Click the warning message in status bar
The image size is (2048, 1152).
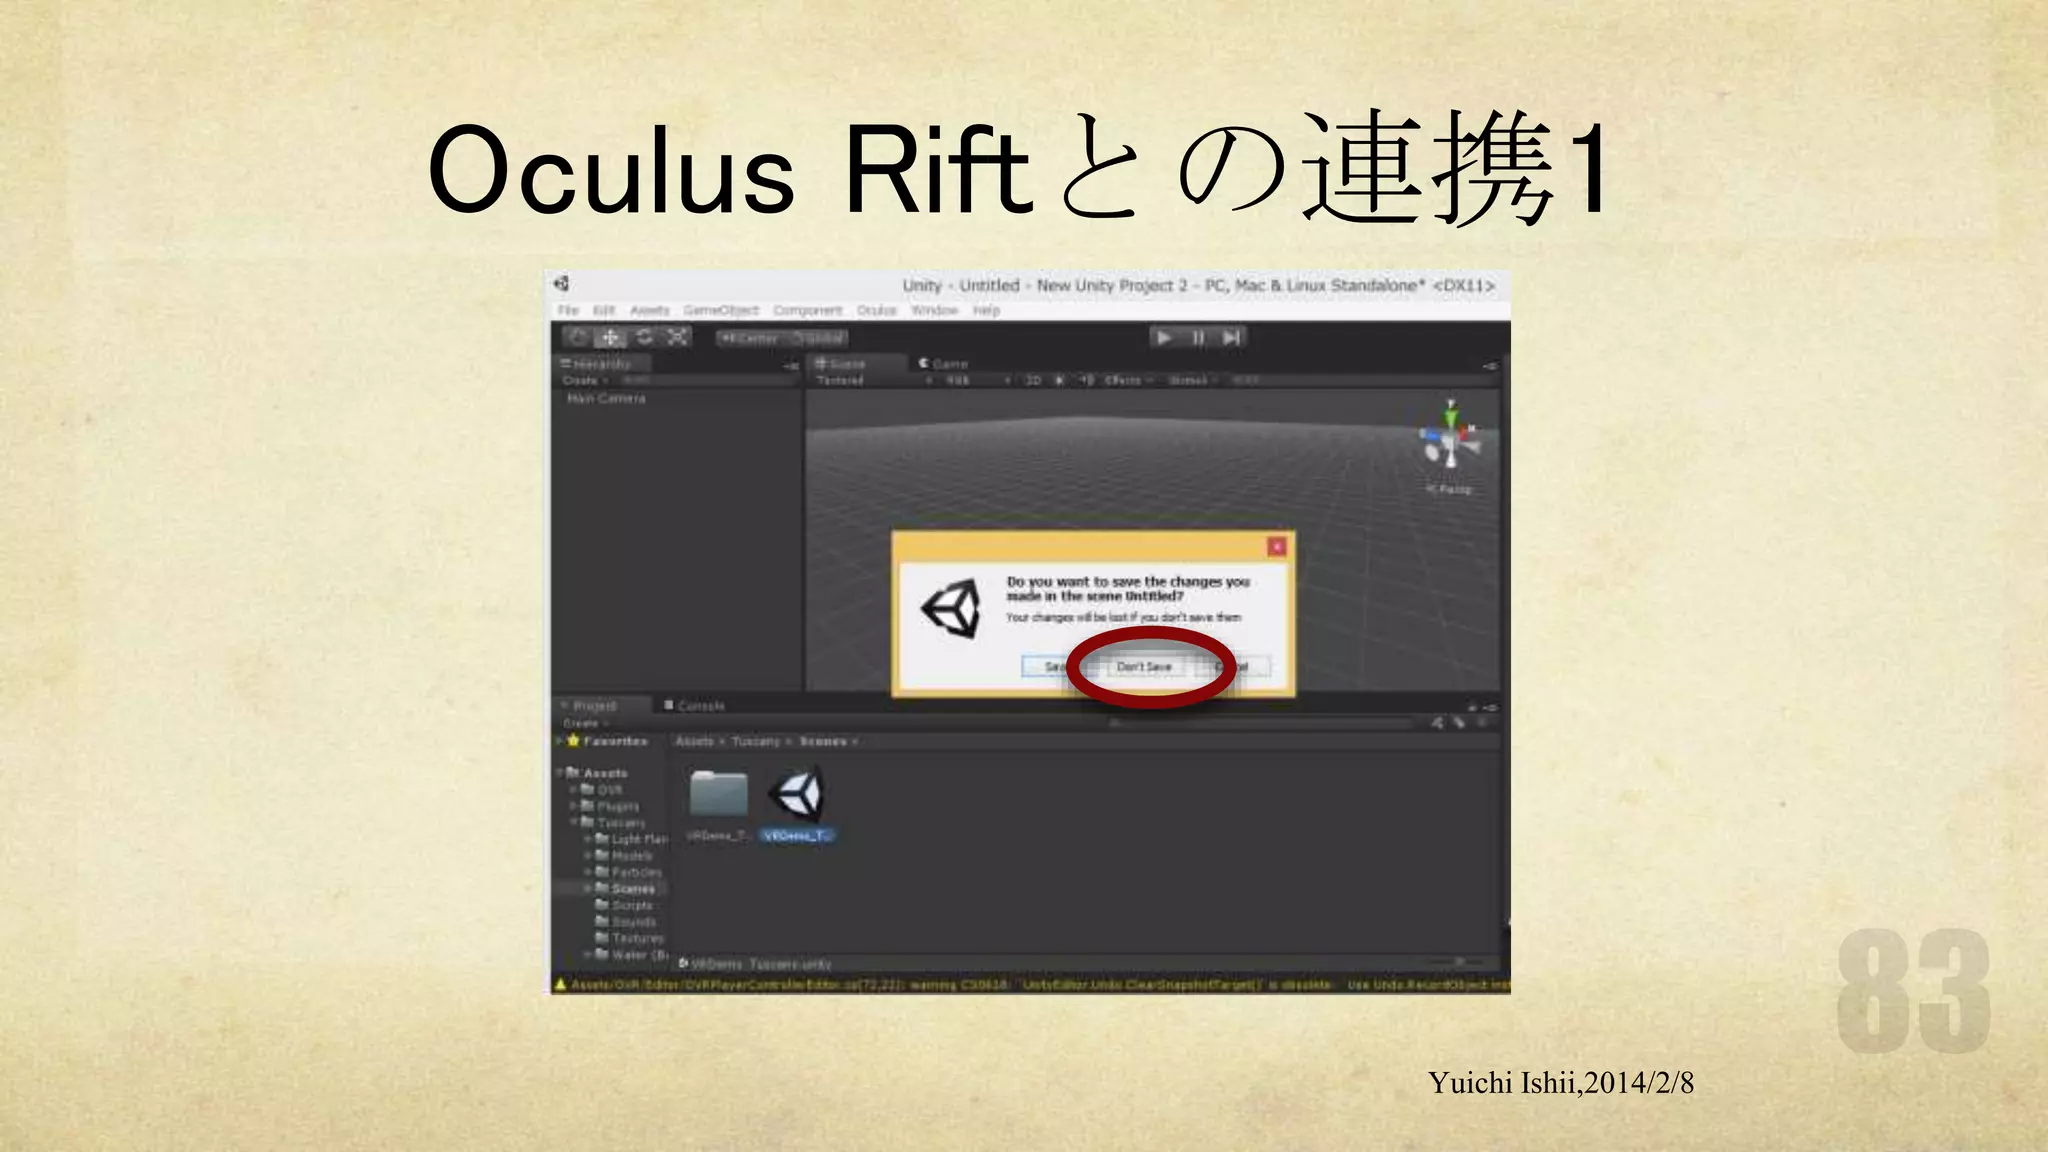[x=1030, y=985]
